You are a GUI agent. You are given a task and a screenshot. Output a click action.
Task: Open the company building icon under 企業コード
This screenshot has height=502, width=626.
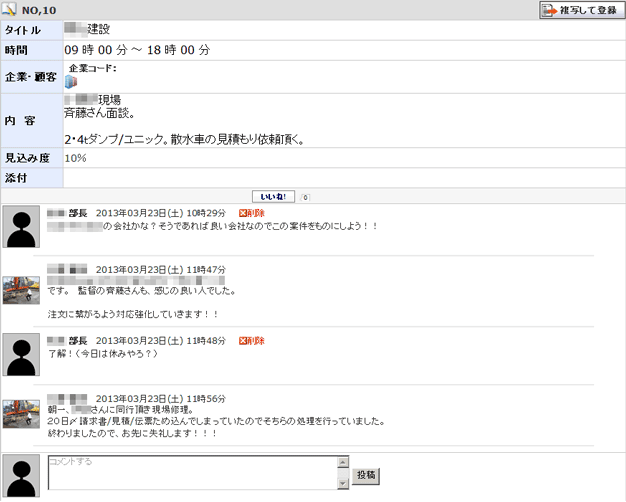(x=71, y=82)
